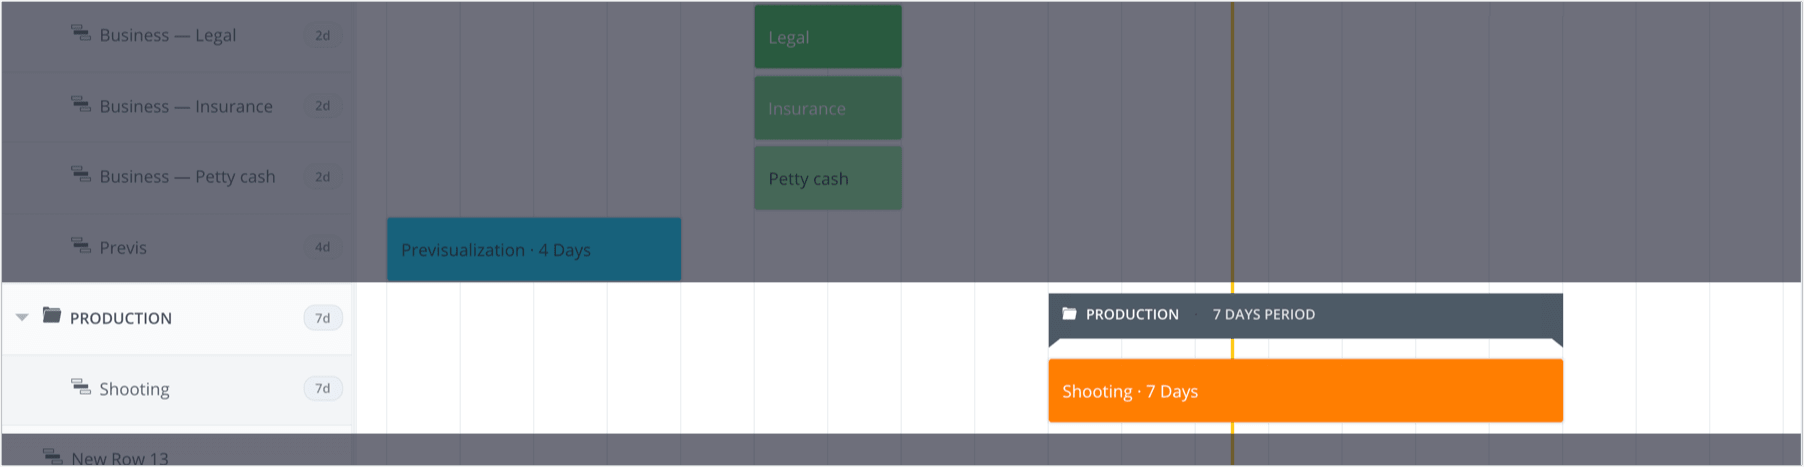
Task: Click folder icon in PRODUCTION timeline header
Action: 1069,314
